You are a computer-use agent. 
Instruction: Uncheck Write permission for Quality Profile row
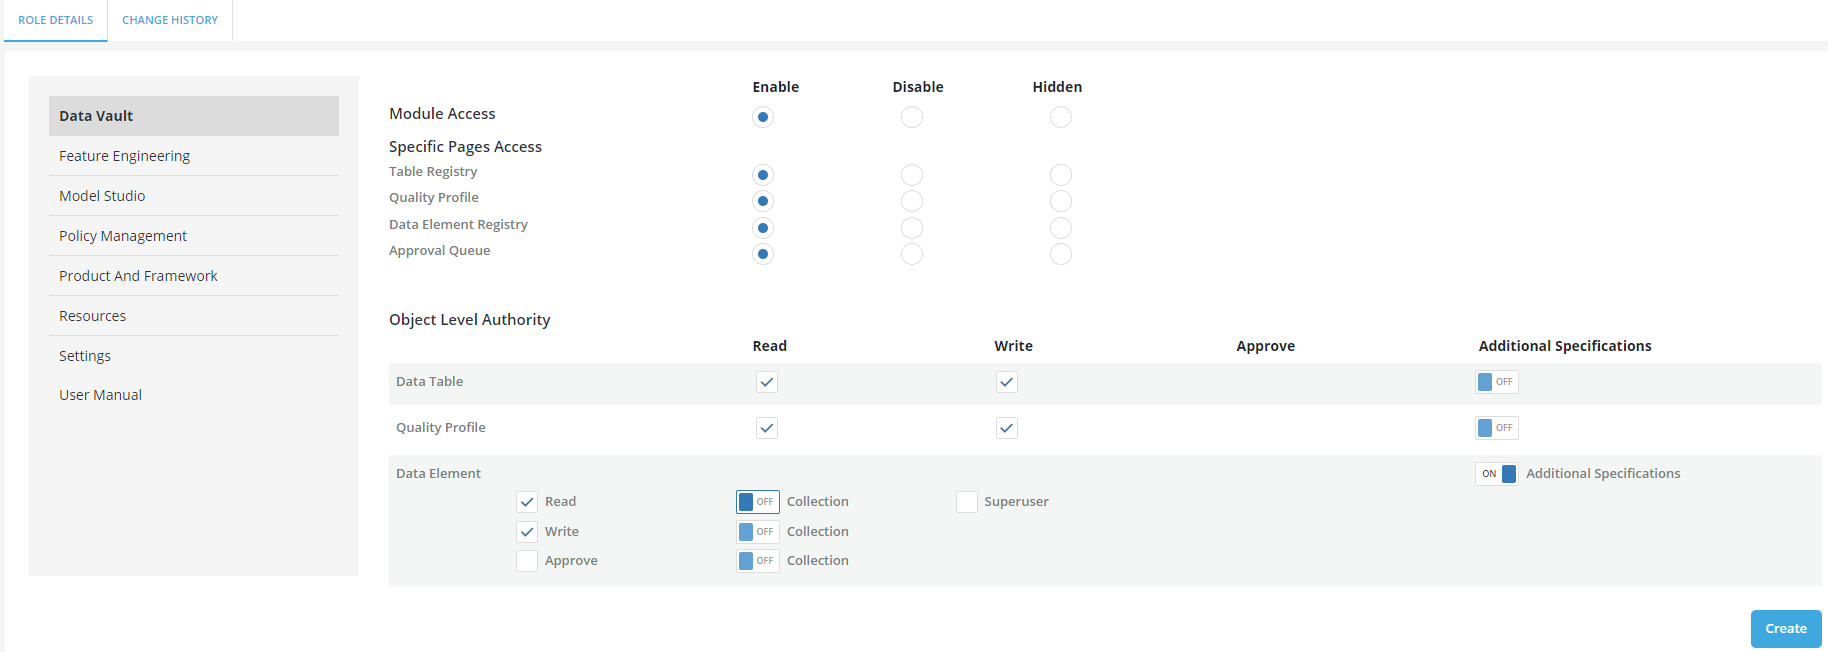click(x=1006, y=428)
